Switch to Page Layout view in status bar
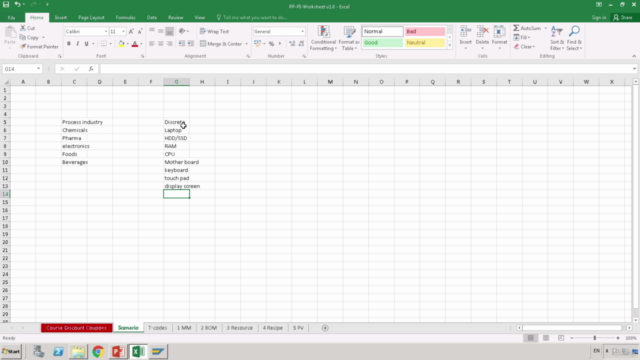Viewport: 640px width, 360px height. pyautogui.click(x=546, y=338)
